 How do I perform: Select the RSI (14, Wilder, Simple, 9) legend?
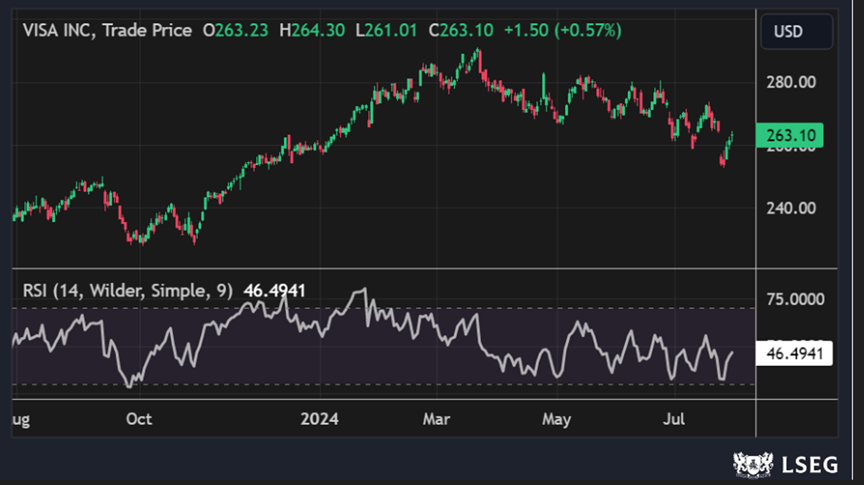coord(128,290)
